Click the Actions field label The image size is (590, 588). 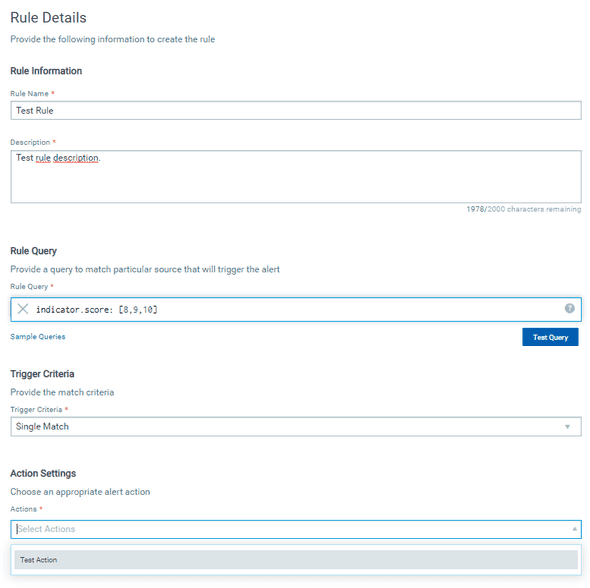pyautogui.click(x=23, y=509)
